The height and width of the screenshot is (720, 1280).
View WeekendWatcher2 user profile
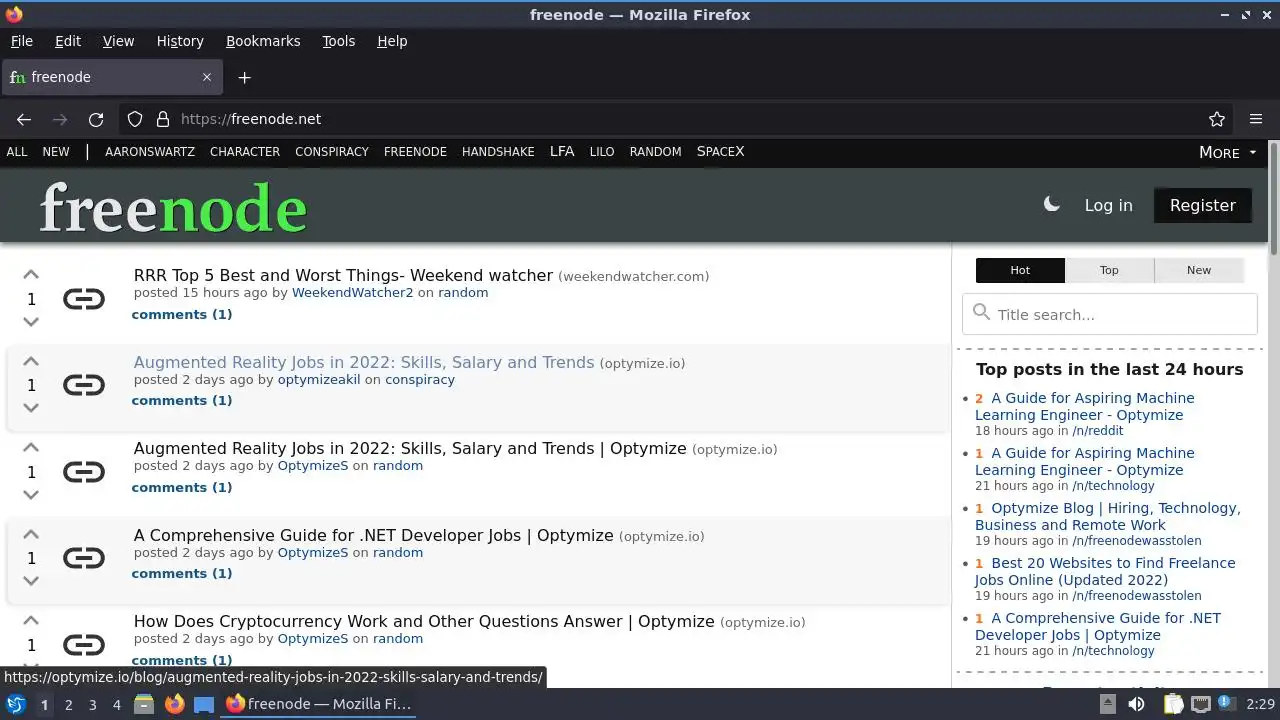[352, 293]
